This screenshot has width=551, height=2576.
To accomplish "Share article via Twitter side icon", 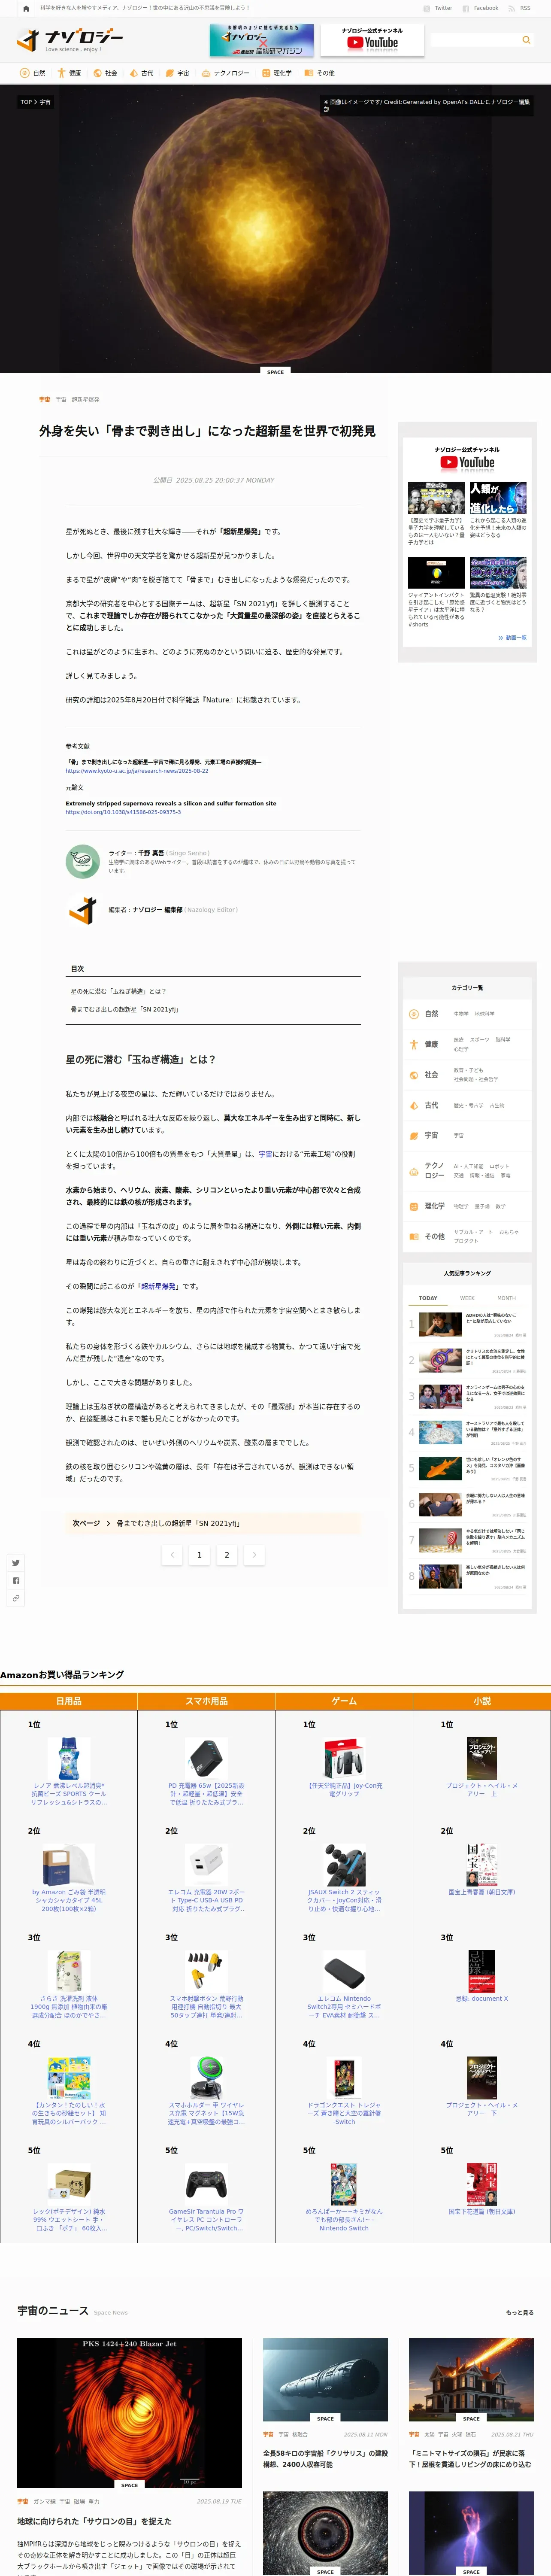I will pyautogui.click(x=16, y=1563).
